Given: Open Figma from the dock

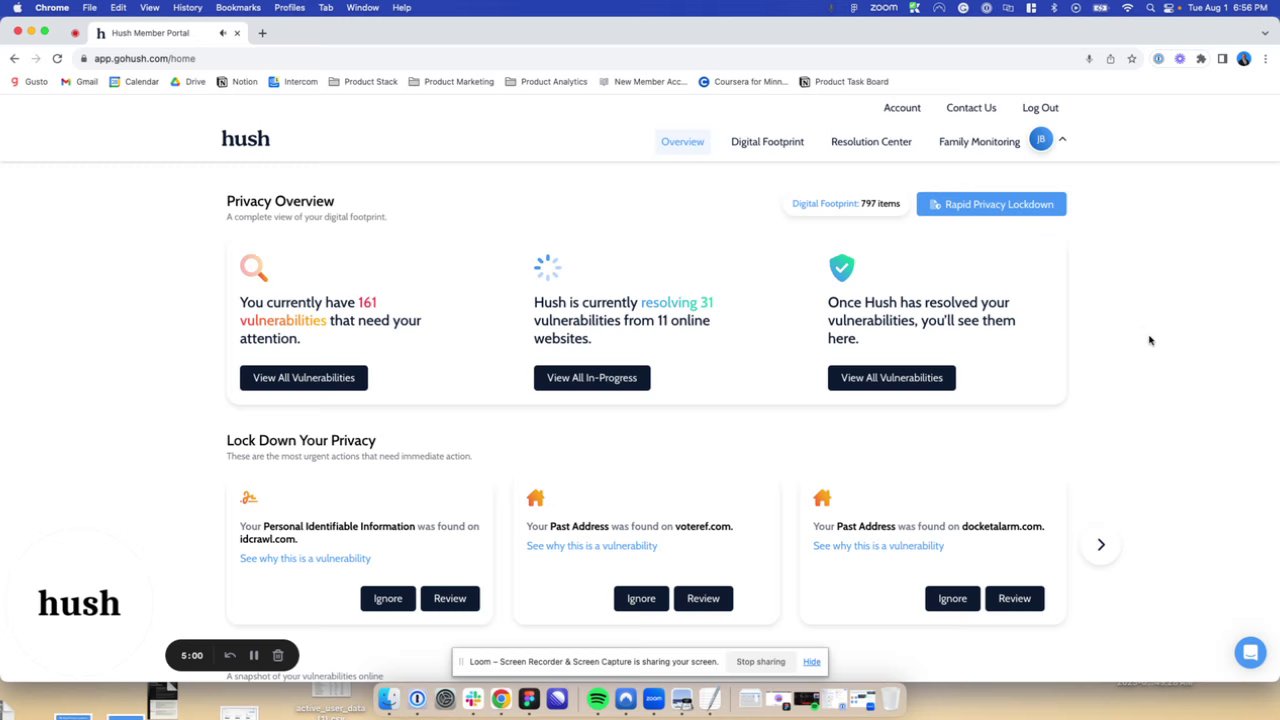Looking at the screenshot, I should click(529, 699).
